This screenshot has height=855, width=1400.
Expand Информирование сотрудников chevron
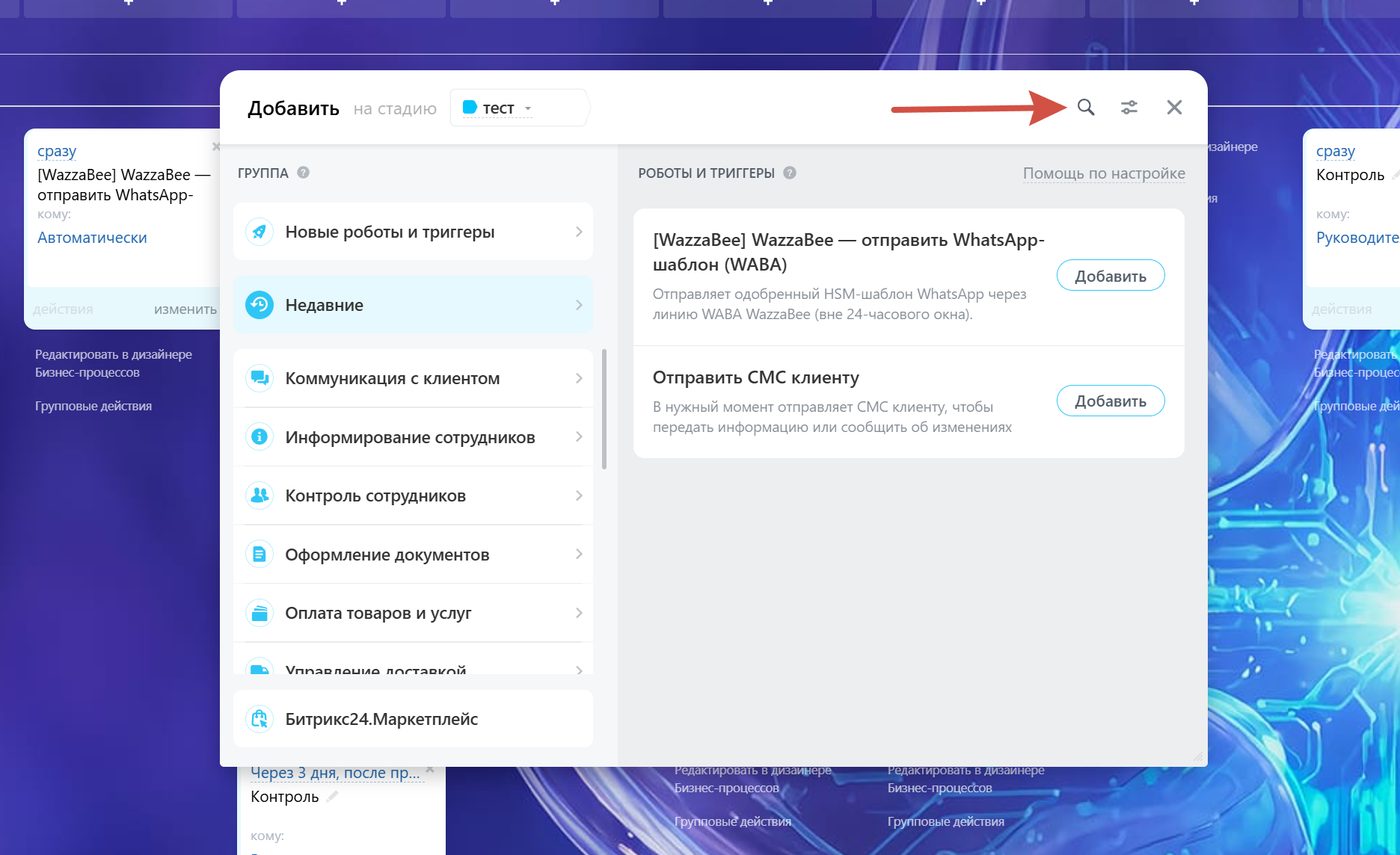tap(579, 437)
